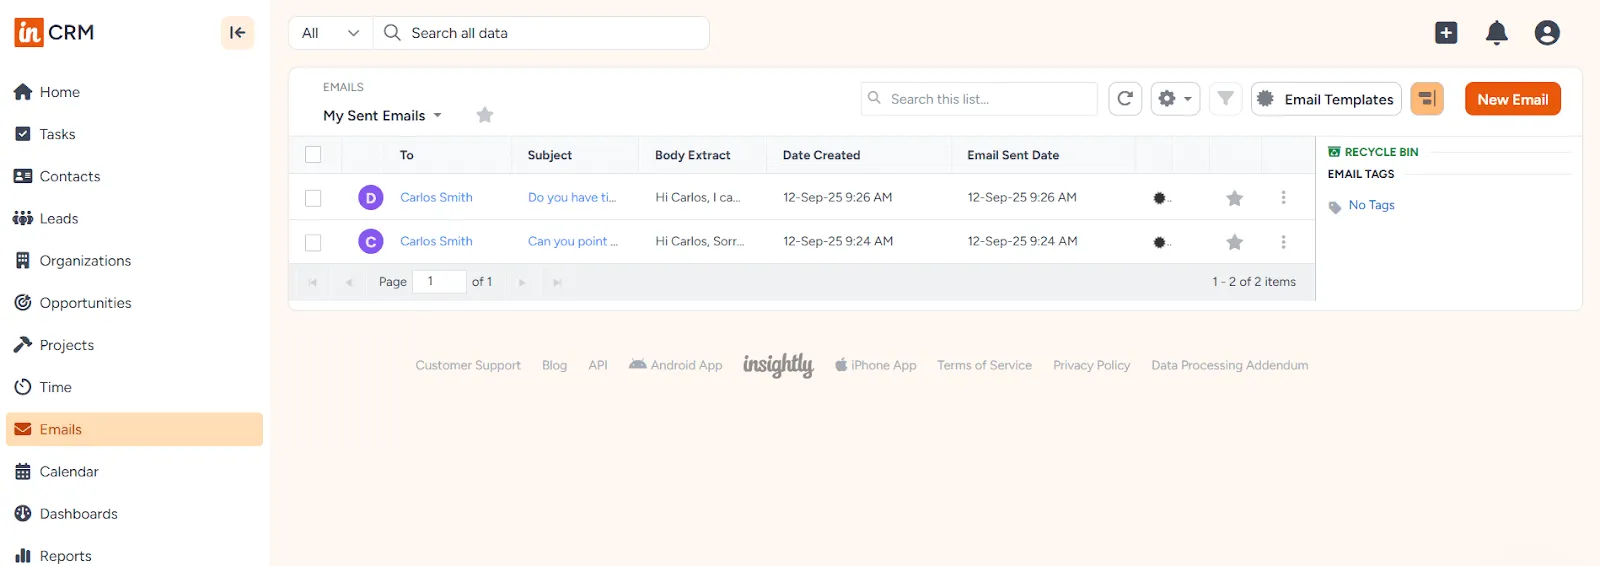Open Email Templates
The image size is (1600, 566).
pyautogui.click(x=1326, y=99)
